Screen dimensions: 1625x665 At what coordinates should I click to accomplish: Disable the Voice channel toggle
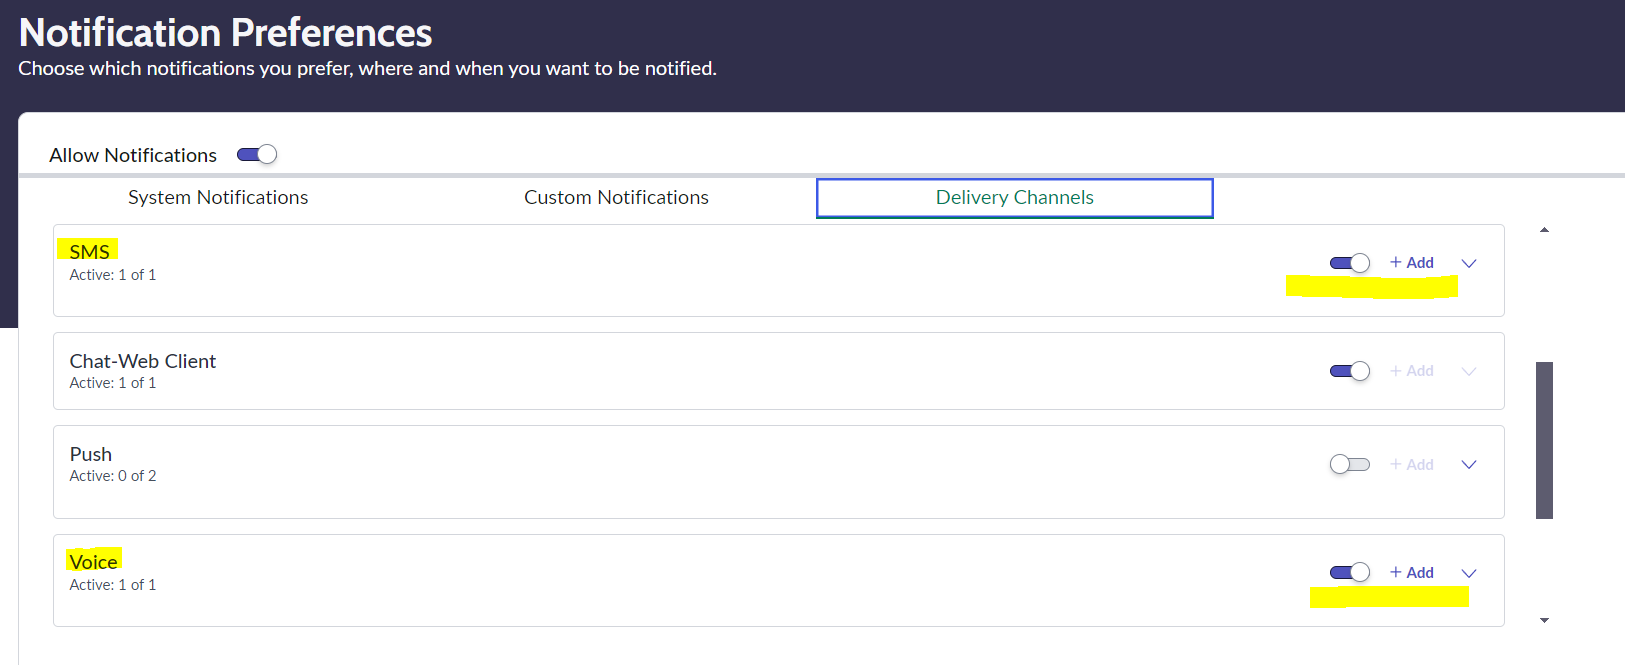[1349, 572]
